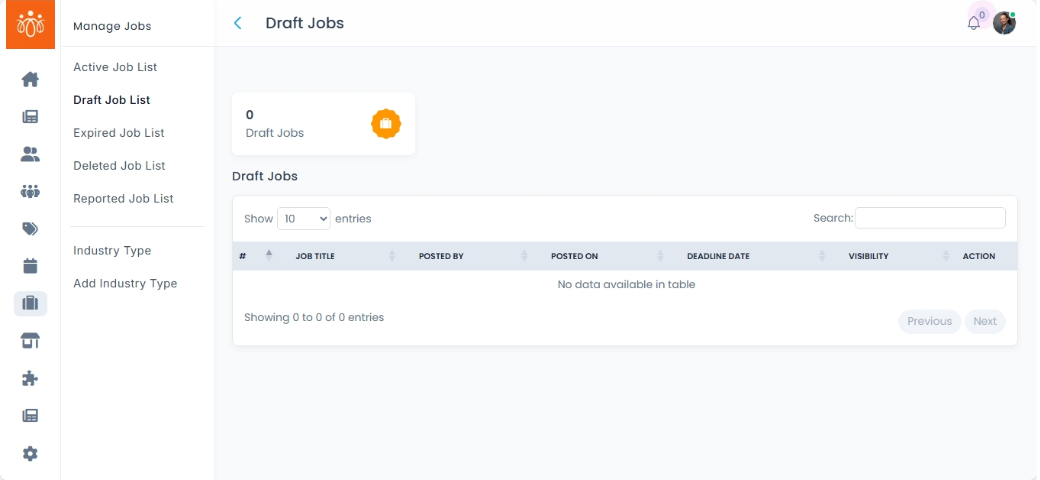Open the settings gear icon
Screen dimensions: 1040x480
pyautogui.click(x=30, y=454)
